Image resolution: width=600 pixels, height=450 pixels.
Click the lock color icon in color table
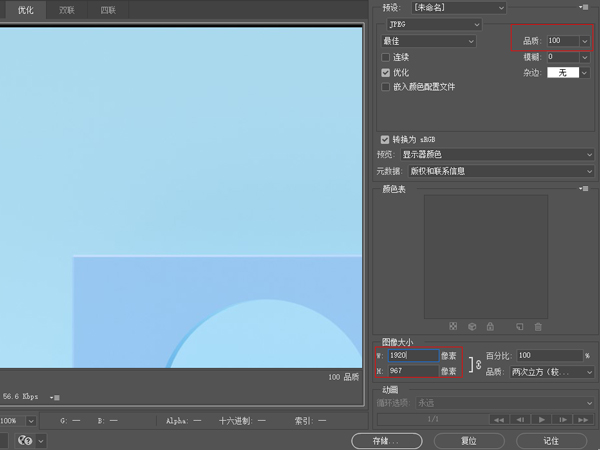point(490,326)
